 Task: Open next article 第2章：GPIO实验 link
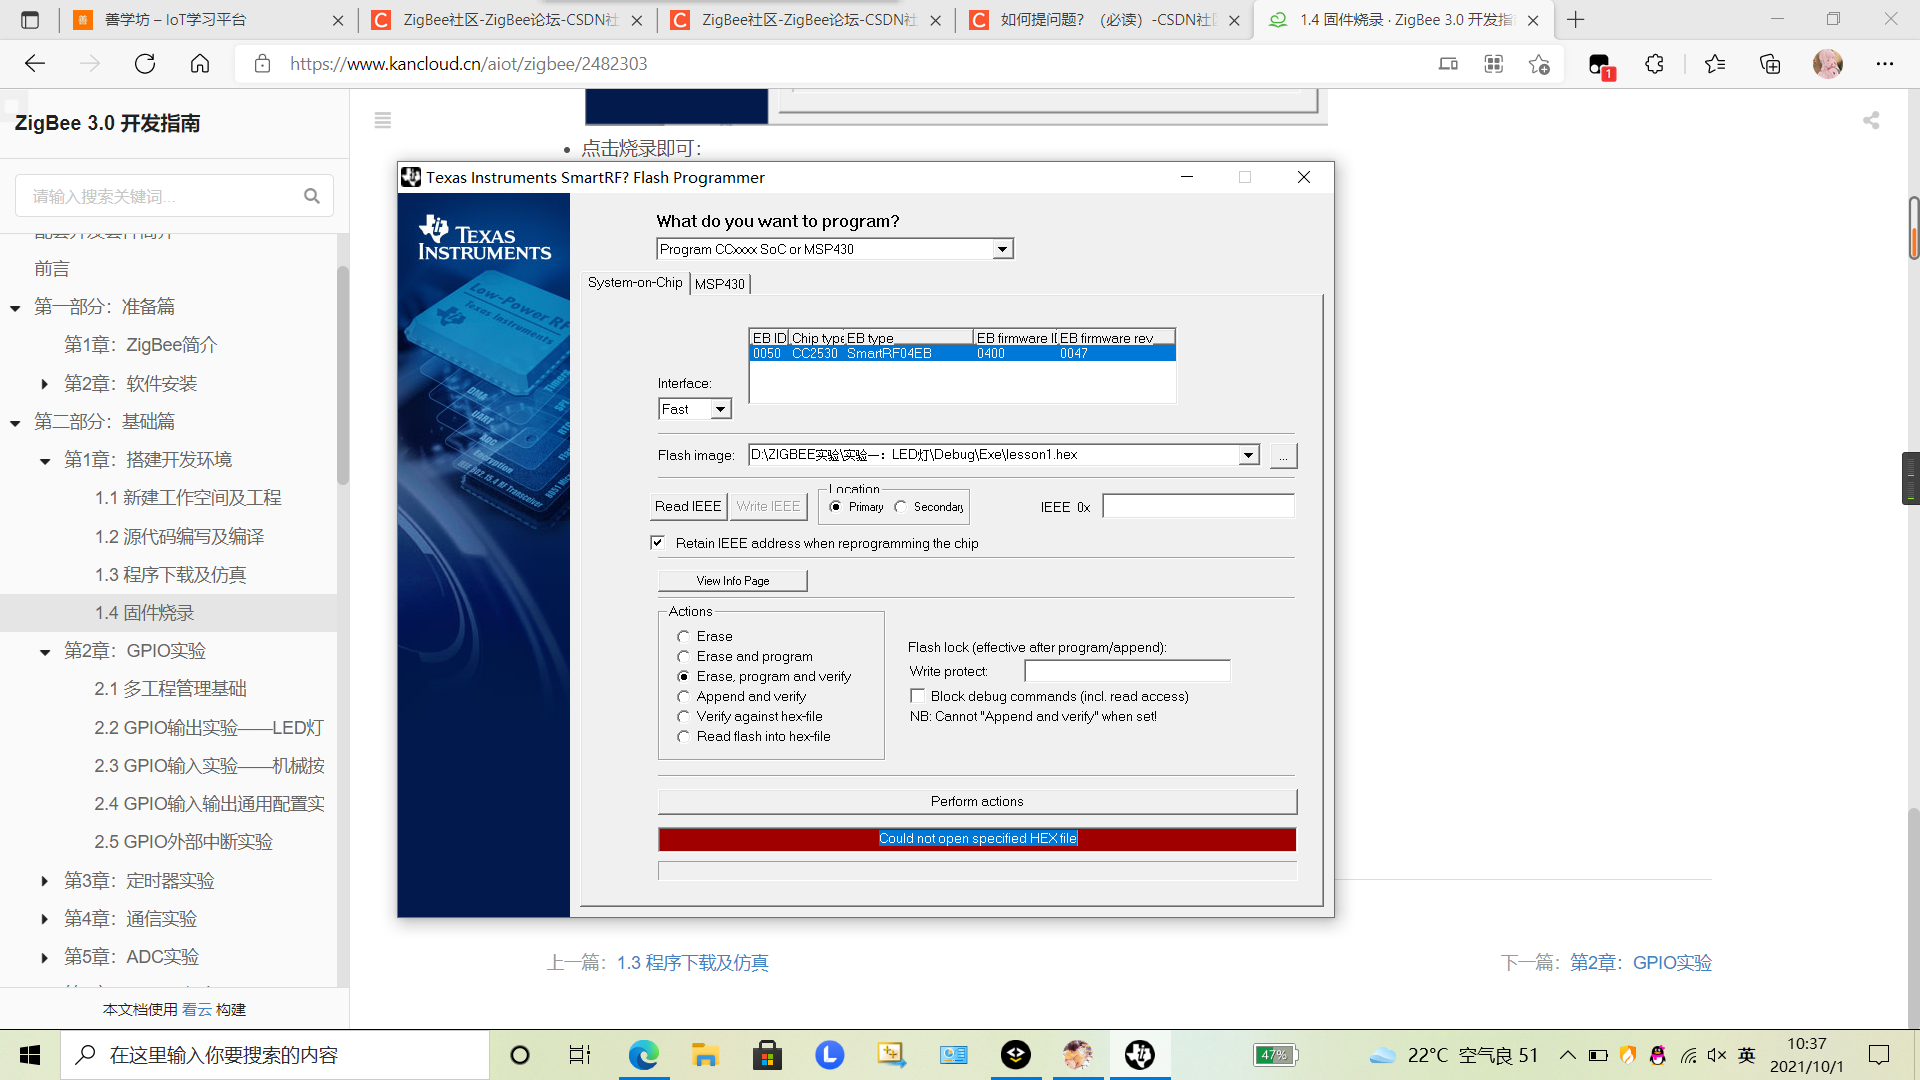click(1641, 963)
